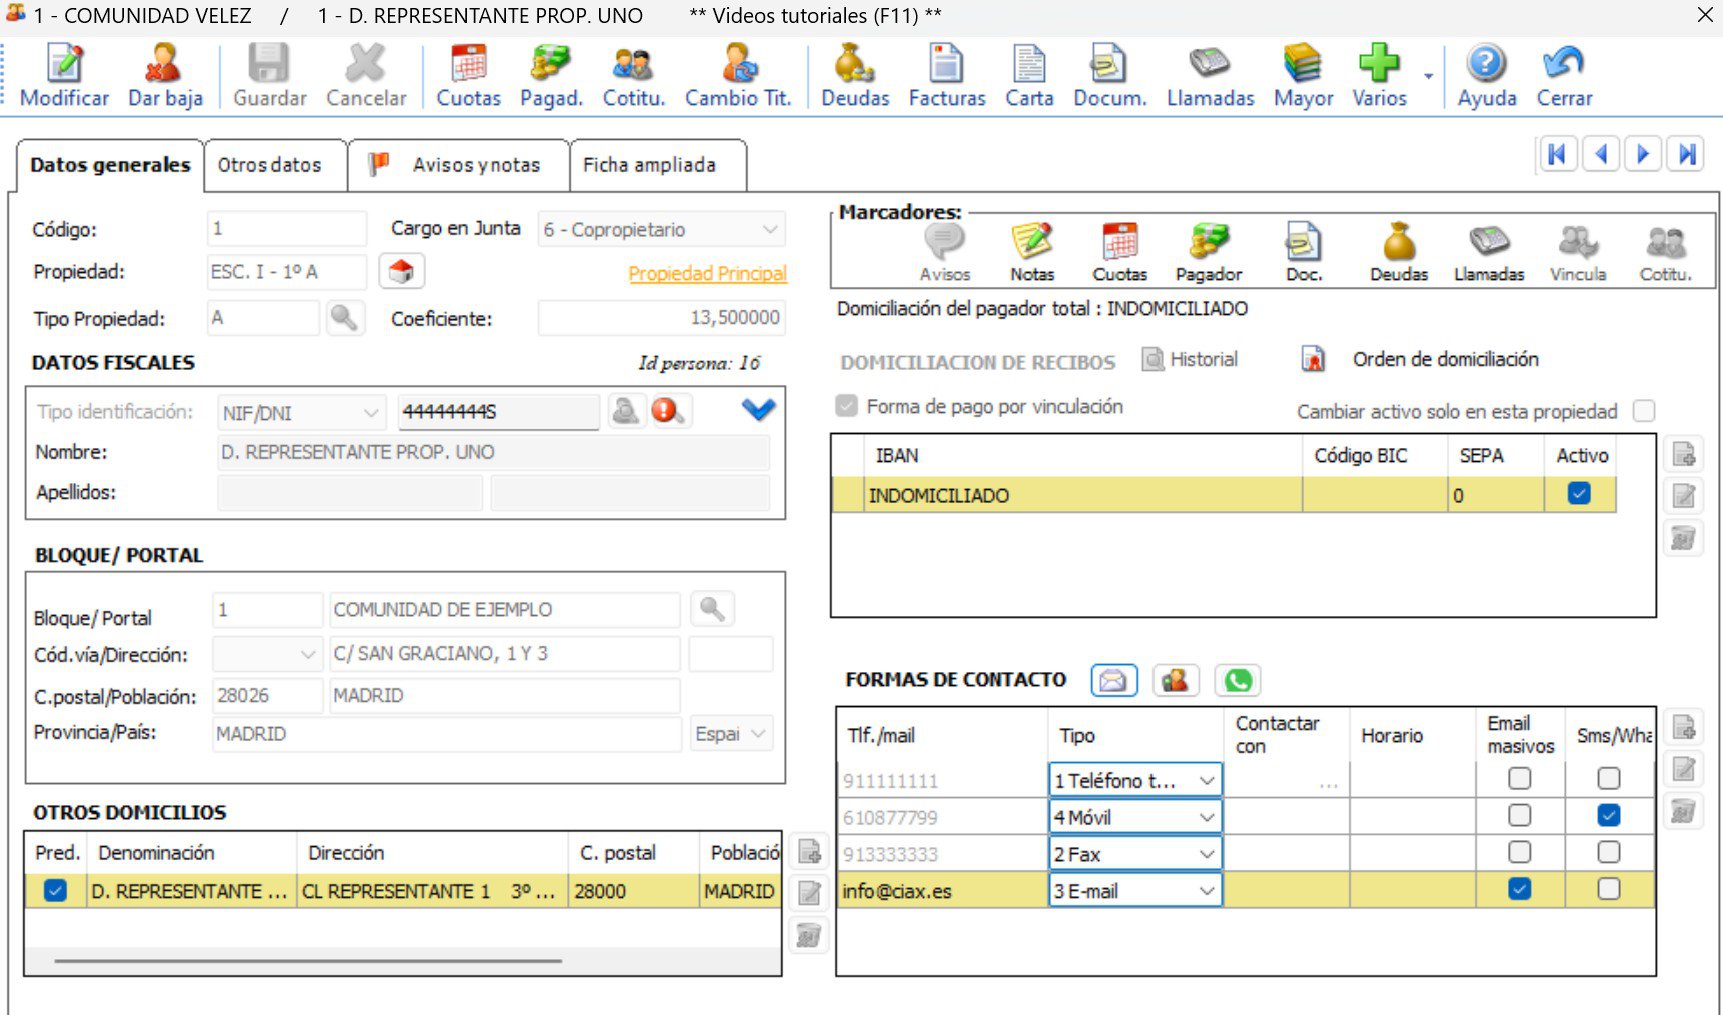Enable Cambiar activo solo en esta propiedad
The width and height of the screenshot is (1723, 1015).
(x=1643, y=411)
